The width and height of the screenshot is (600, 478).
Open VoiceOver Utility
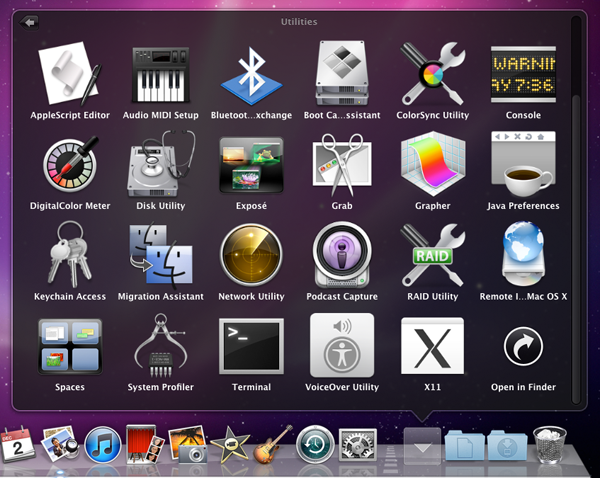[342, 346]
